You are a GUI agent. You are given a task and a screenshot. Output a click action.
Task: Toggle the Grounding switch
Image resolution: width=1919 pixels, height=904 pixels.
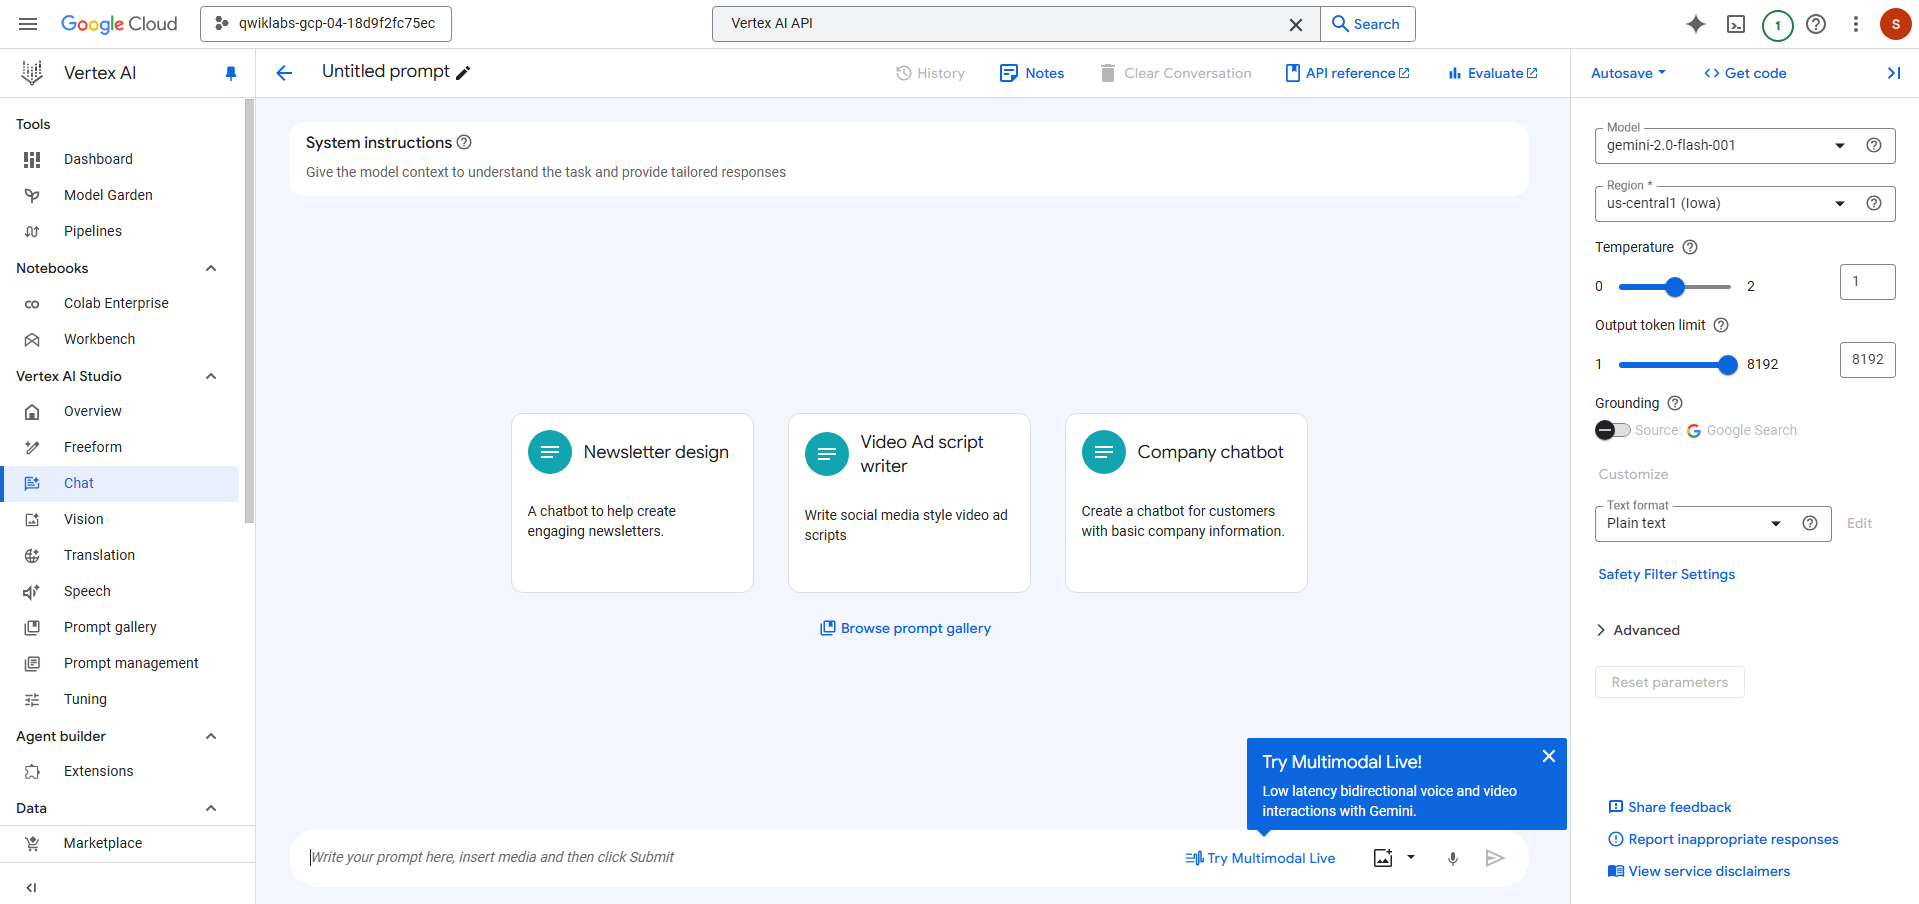pos(1612,430)
